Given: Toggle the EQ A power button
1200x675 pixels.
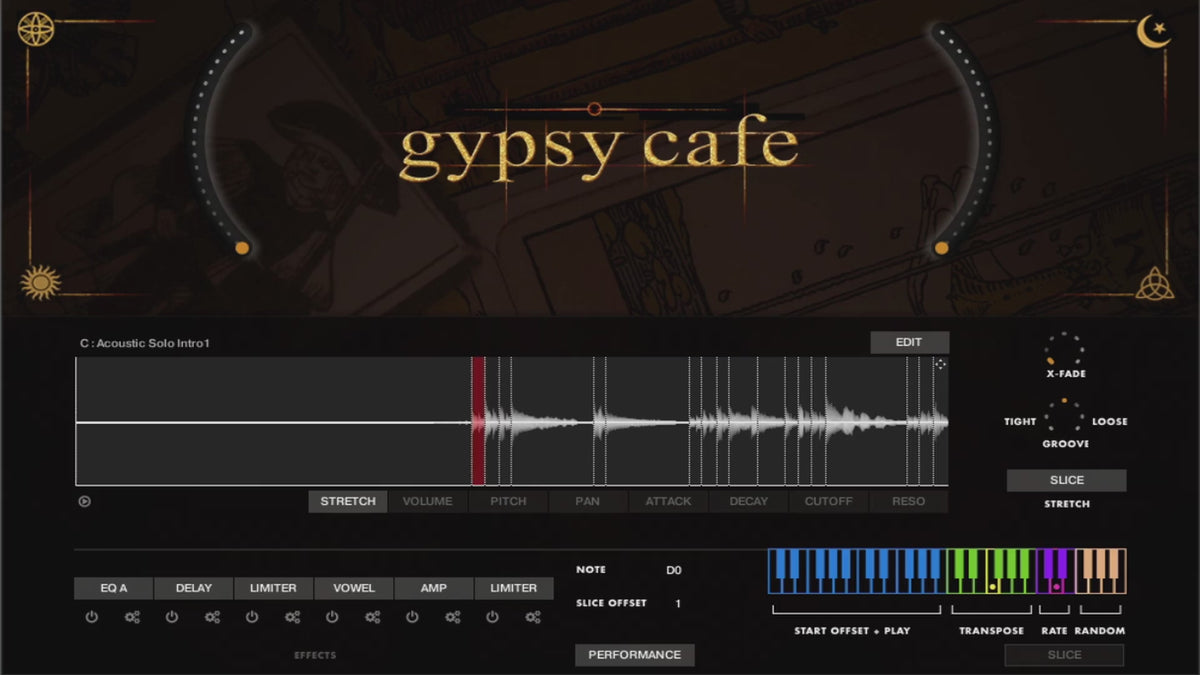Looking at the screenshot, I should coord(92,617).
